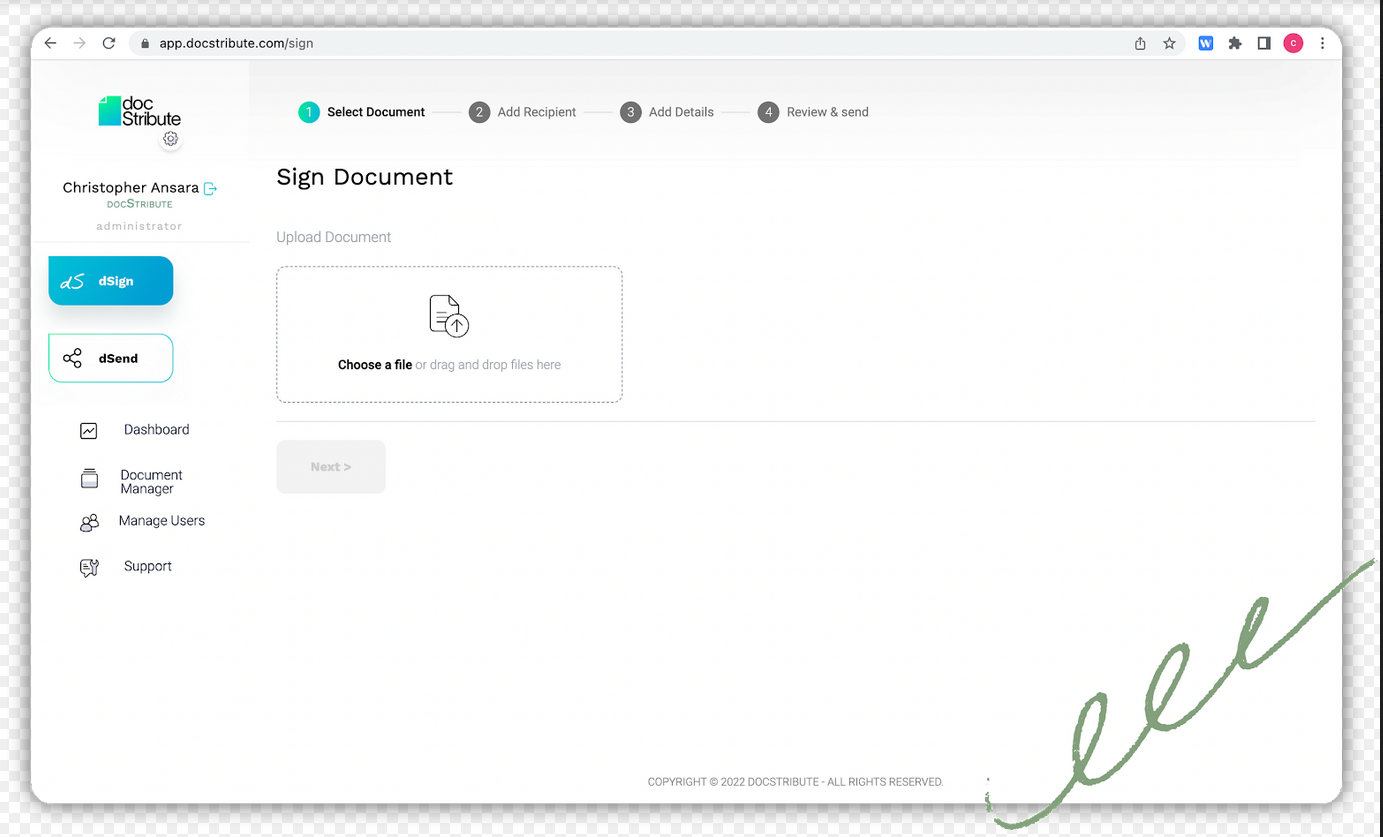Click the Upload Document label
1383x837 pixels.
(334, 237)
